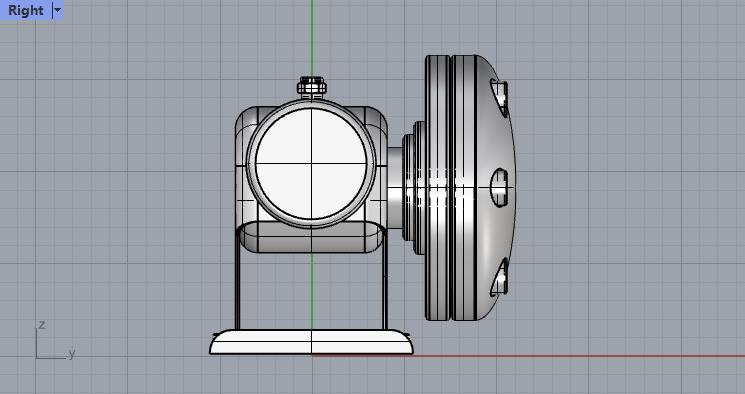This screenshot has height=394, width=745.
Task: Select the hex nut atop the housing
Action: pos(312,87)
